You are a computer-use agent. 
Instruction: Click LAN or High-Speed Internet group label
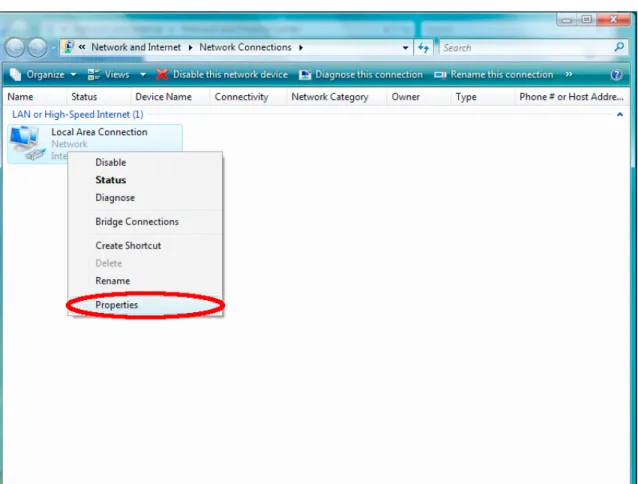click(x=78, y=114)
